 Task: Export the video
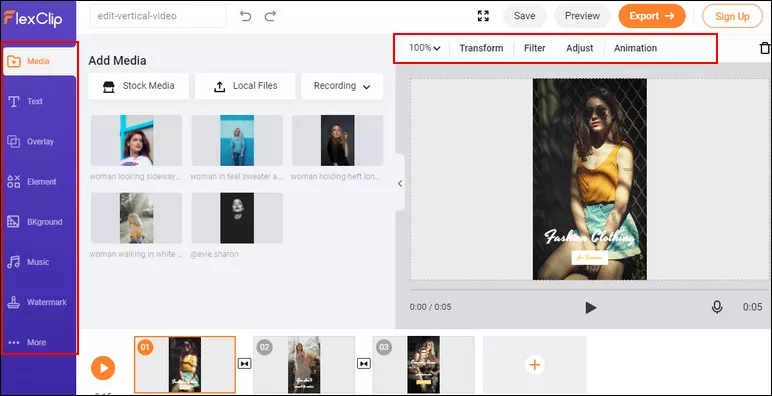coord(652,16)
